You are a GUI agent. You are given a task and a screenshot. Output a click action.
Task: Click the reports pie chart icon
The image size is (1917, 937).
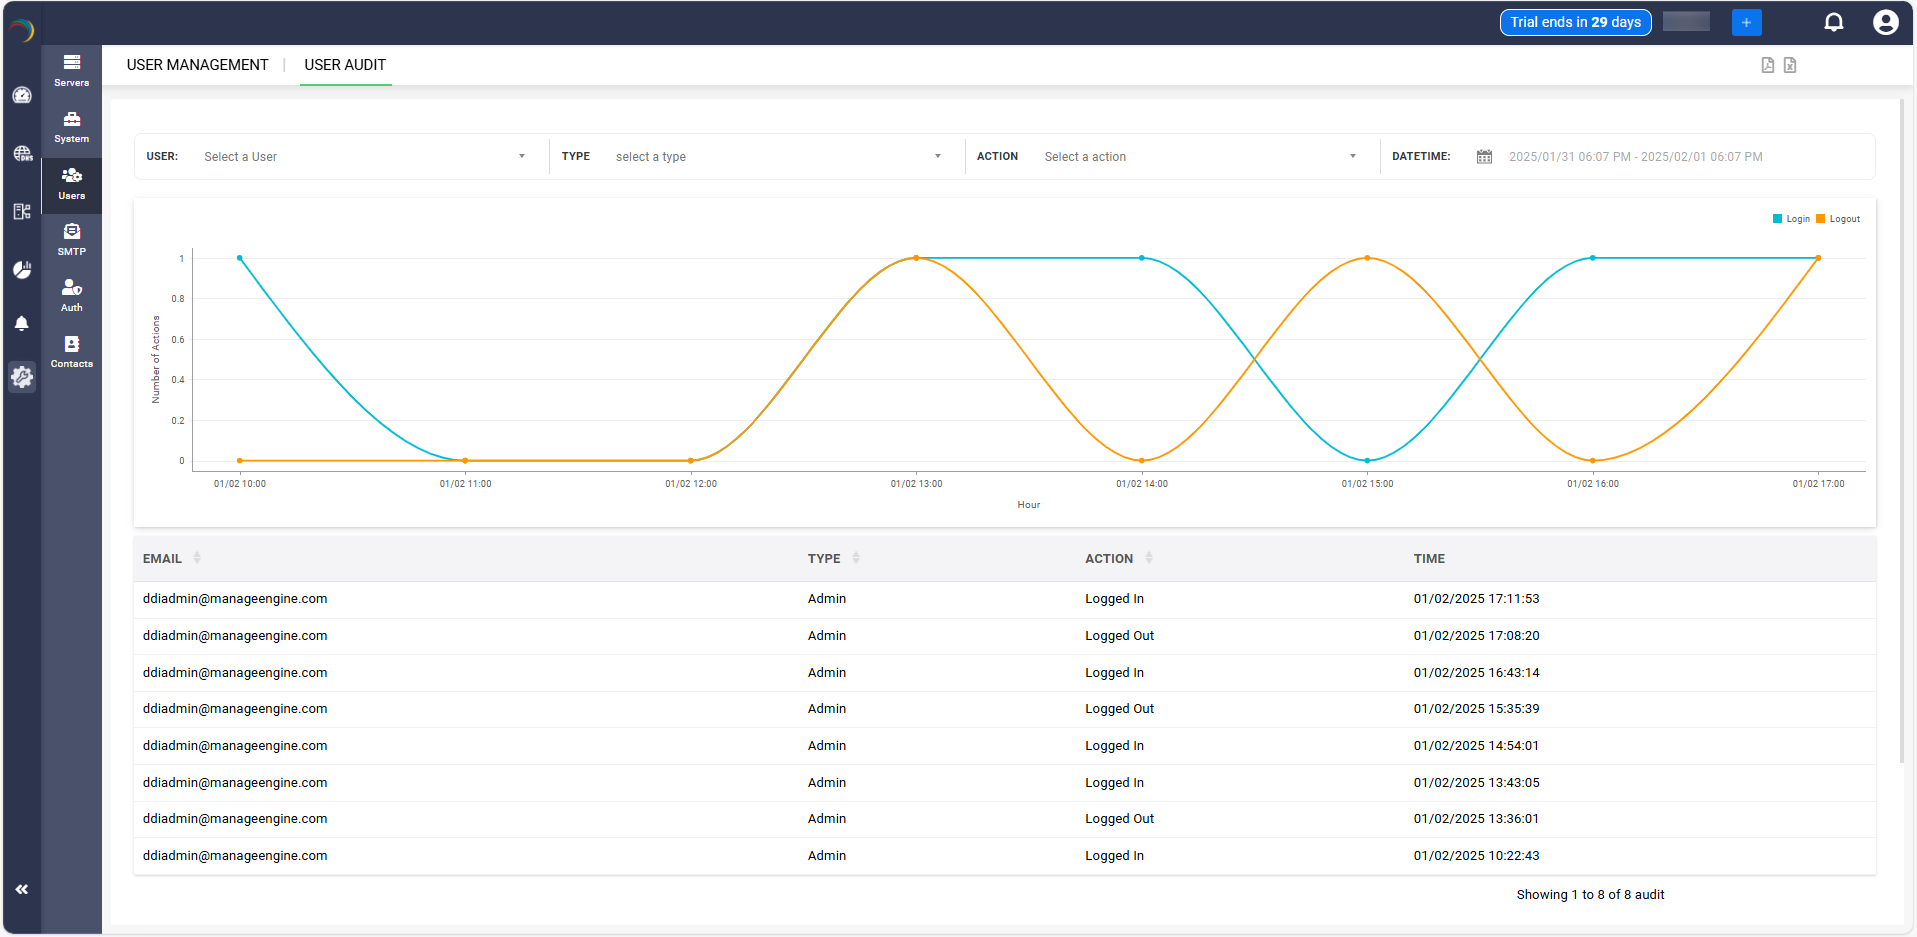[22, 270]
